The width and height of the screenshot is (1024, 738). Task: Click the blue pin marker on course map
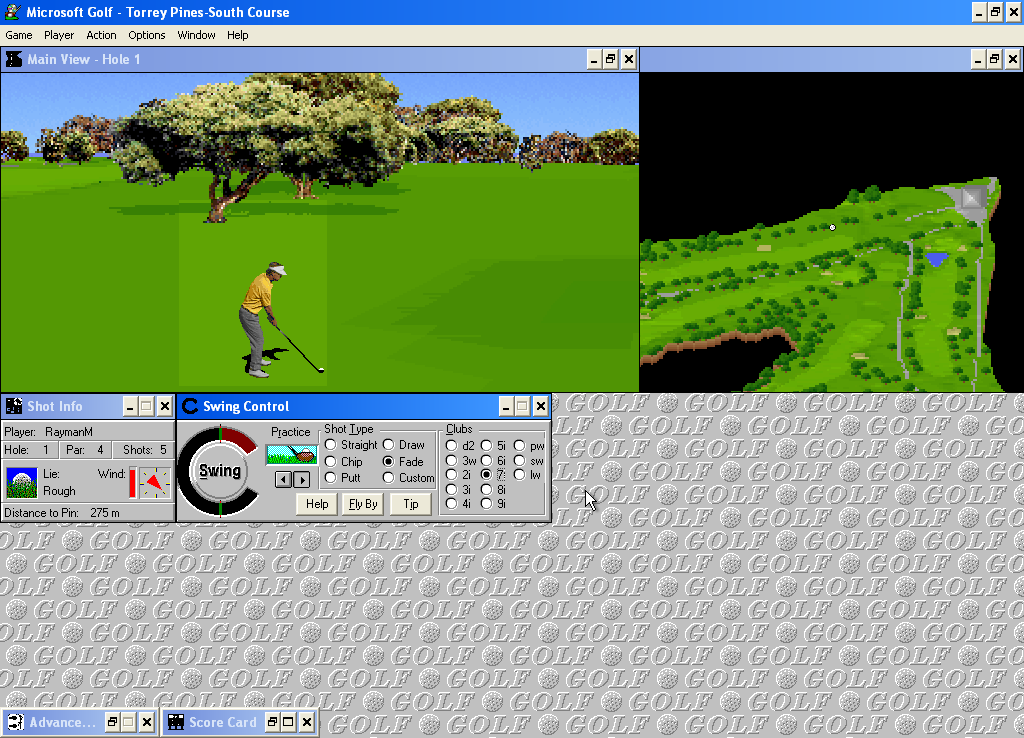click(x=936, y=259)
